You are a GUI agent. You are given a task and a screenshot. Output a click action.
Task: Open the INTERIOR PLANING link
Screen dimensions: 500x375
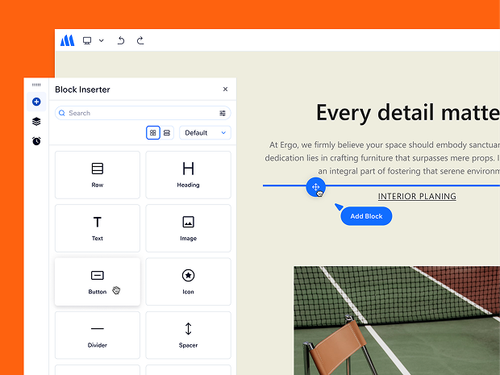pos(417,196)
